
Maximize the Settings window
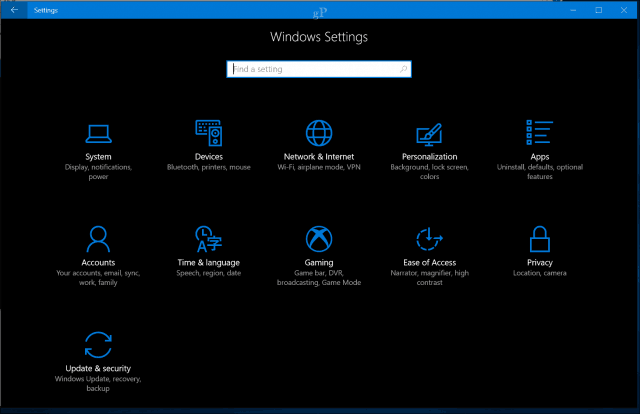[598, 10]
